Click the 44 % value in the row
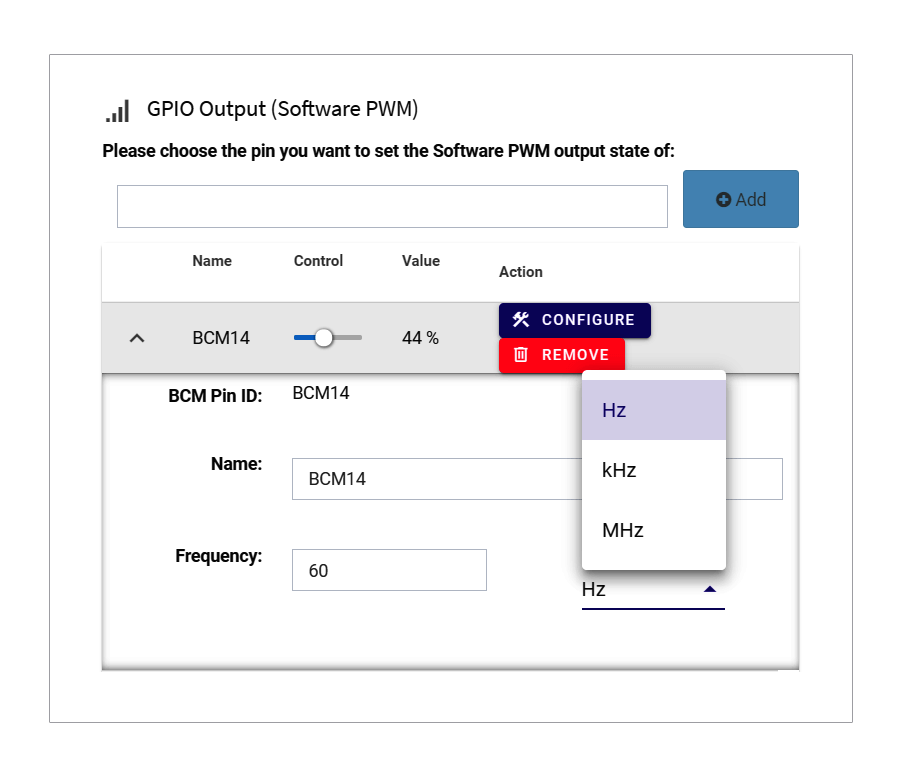Viewport: 900px width, 780px height. pyautogui.click(x=420, y=338)
